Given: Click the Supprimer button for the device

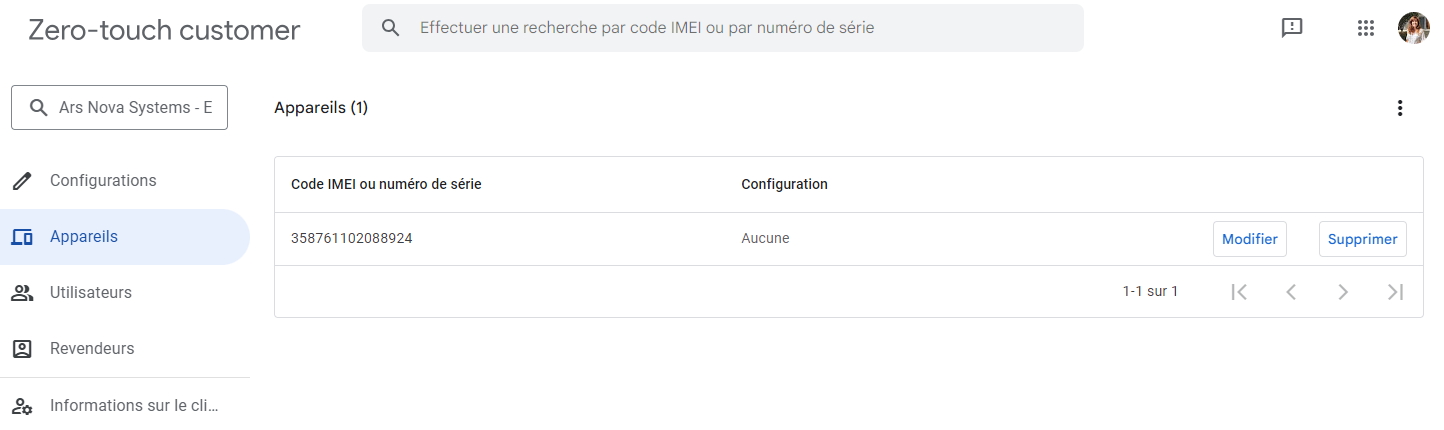Looking at the screenshot, I should click(x=1363, y=239).
